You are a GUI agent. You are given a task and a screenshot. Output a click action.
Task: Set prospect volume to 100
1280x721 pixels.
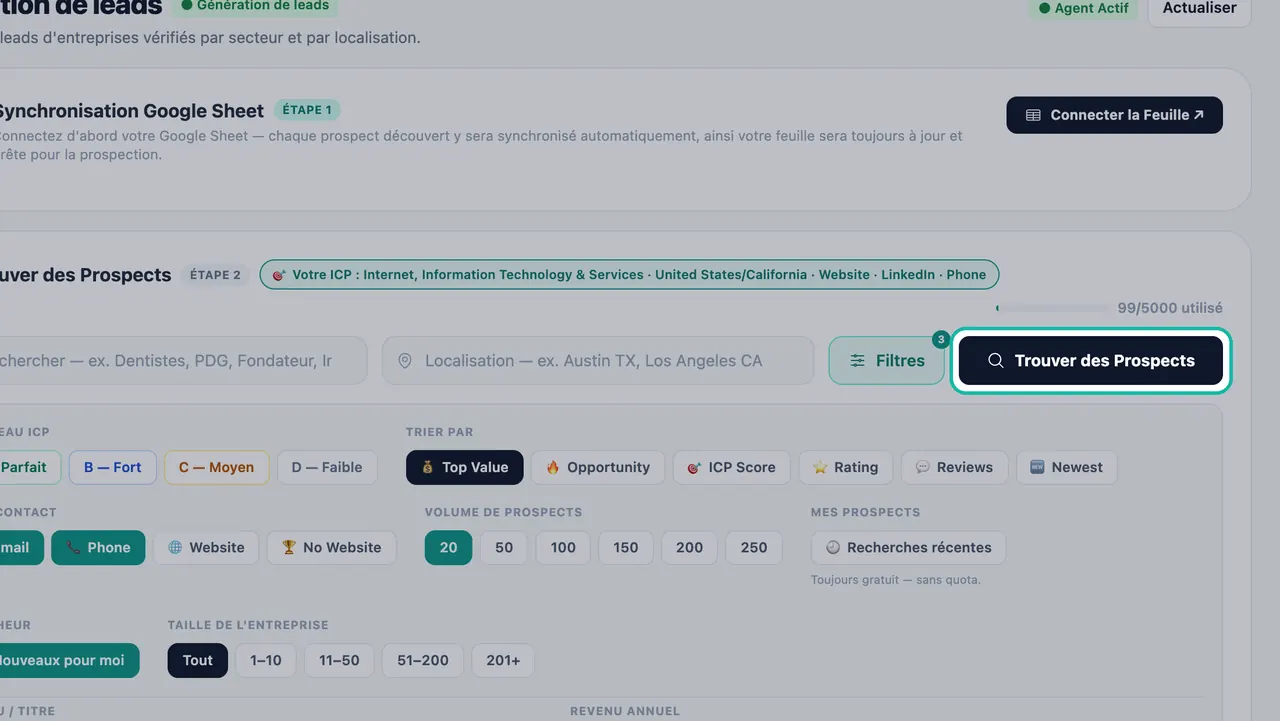click(x=563, y=547)
